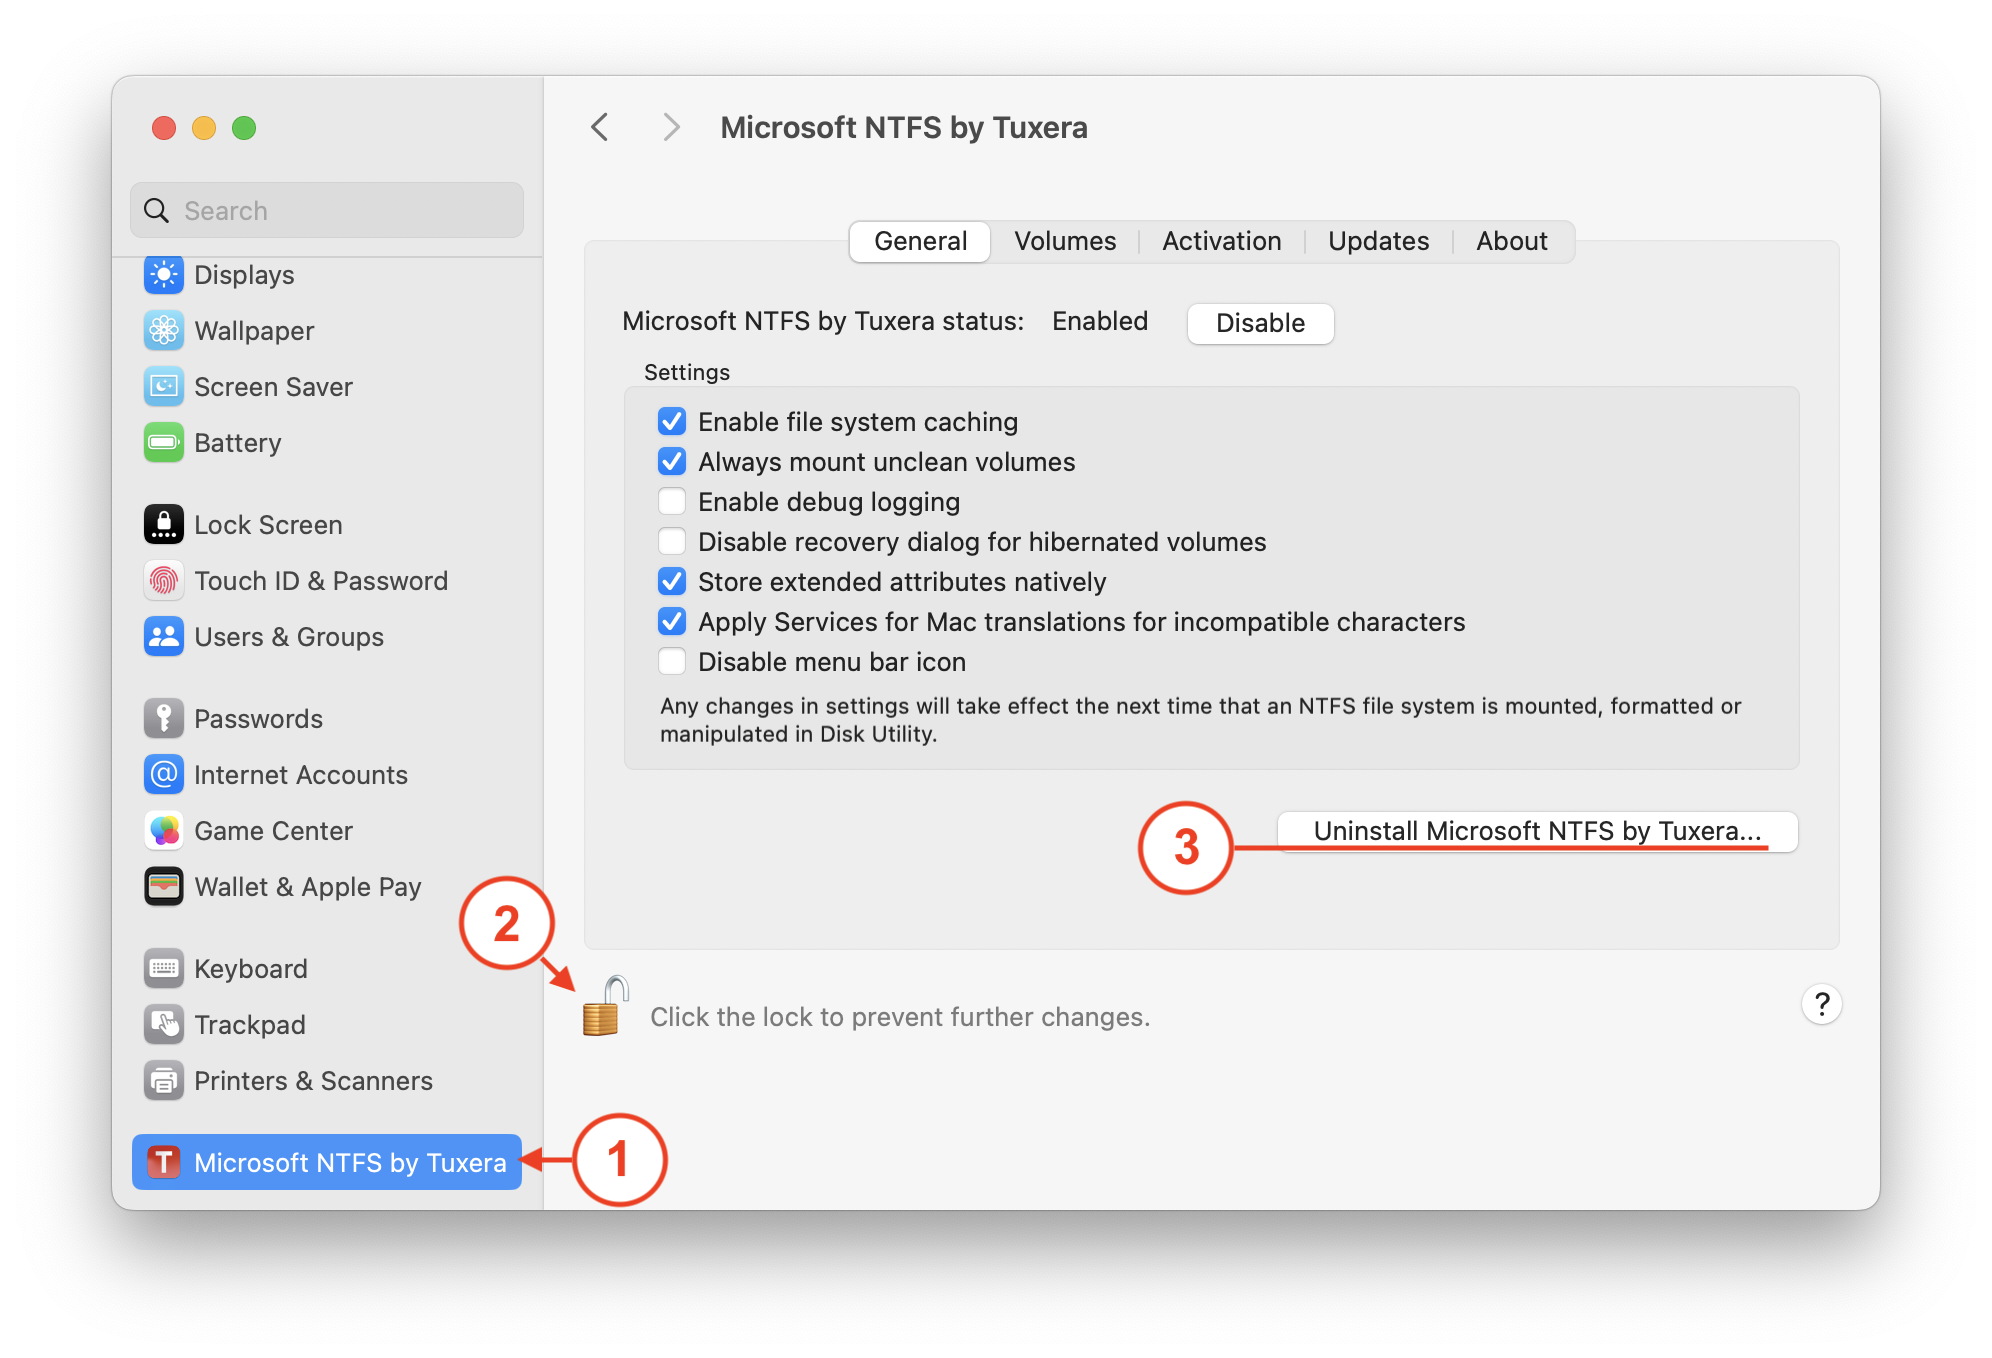Viewport: 1992px width, 1358px height.
Task: Select Lock Screen text in sidebar
Action: coord(268,525)
